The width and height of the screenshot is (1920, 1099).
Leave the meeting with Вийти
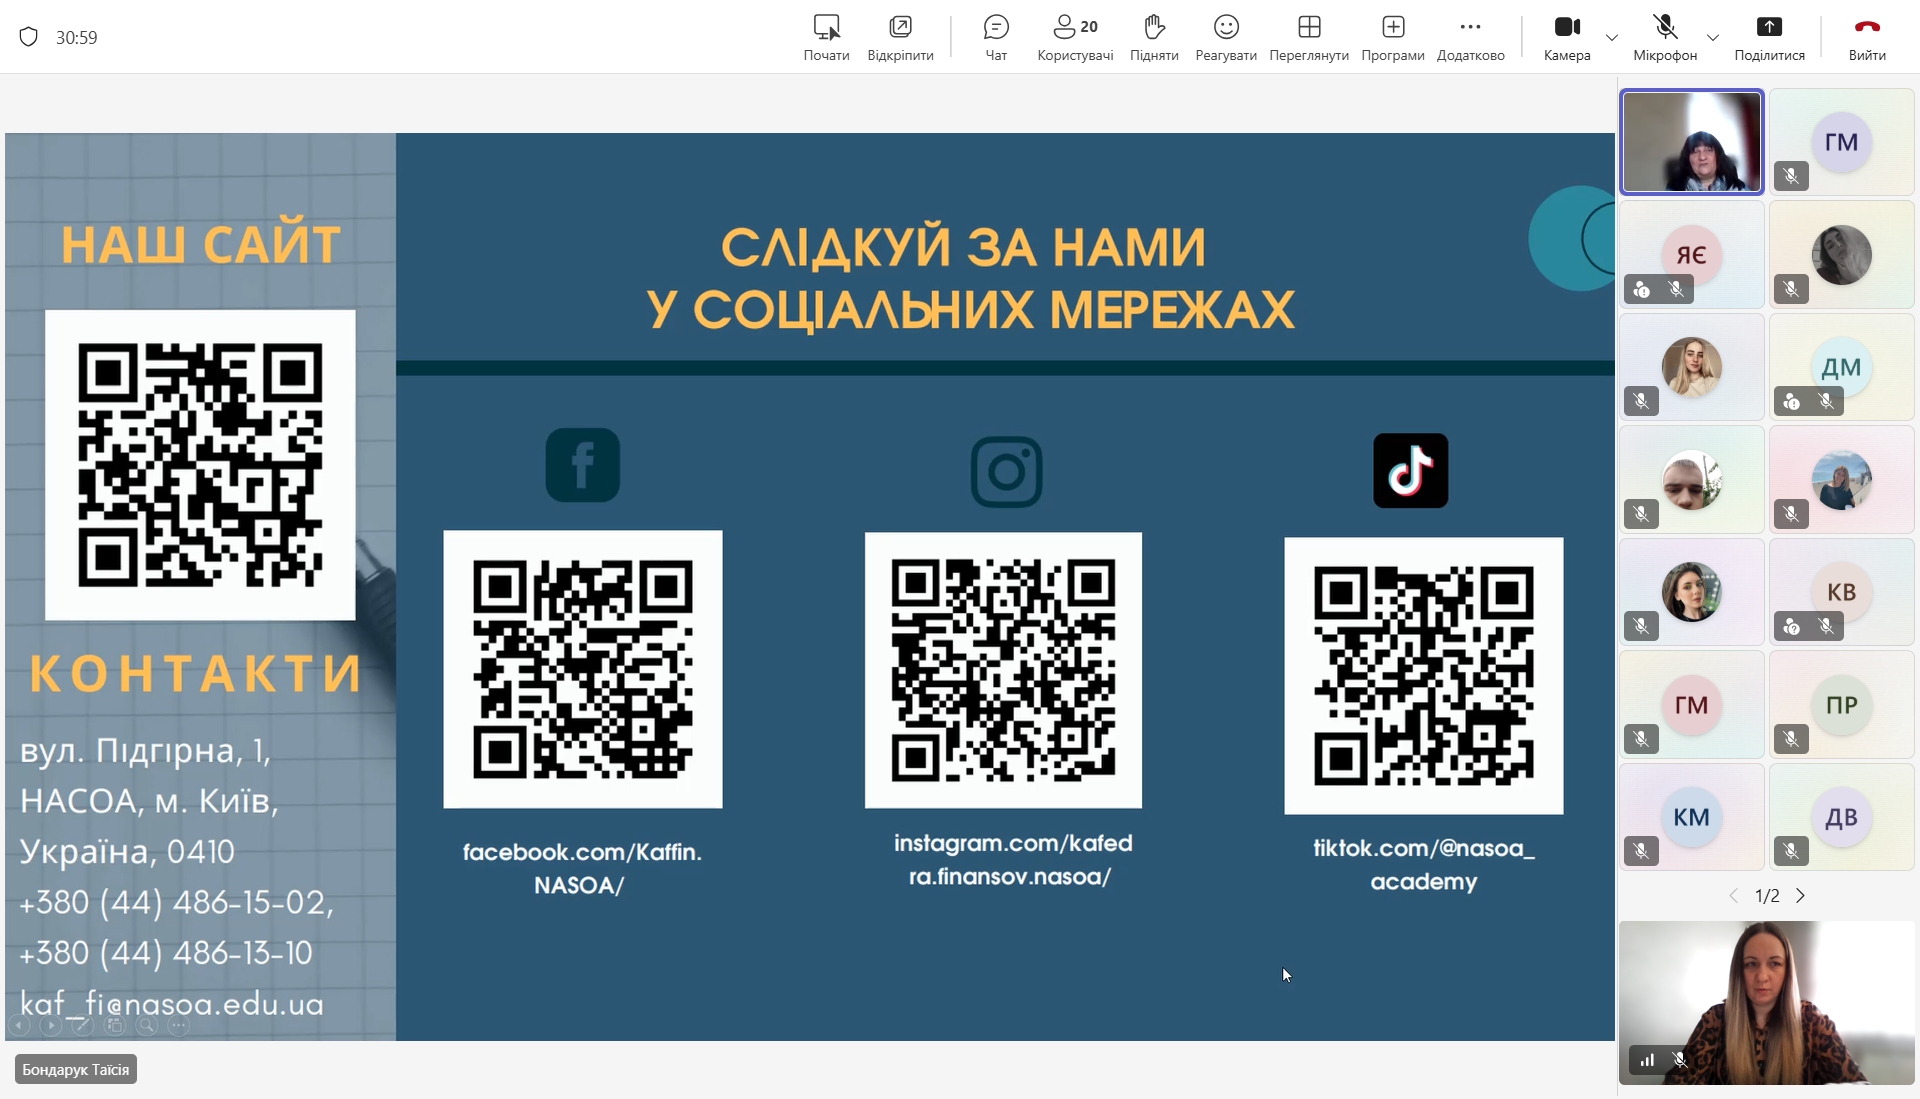click(x=1867, y=37)
